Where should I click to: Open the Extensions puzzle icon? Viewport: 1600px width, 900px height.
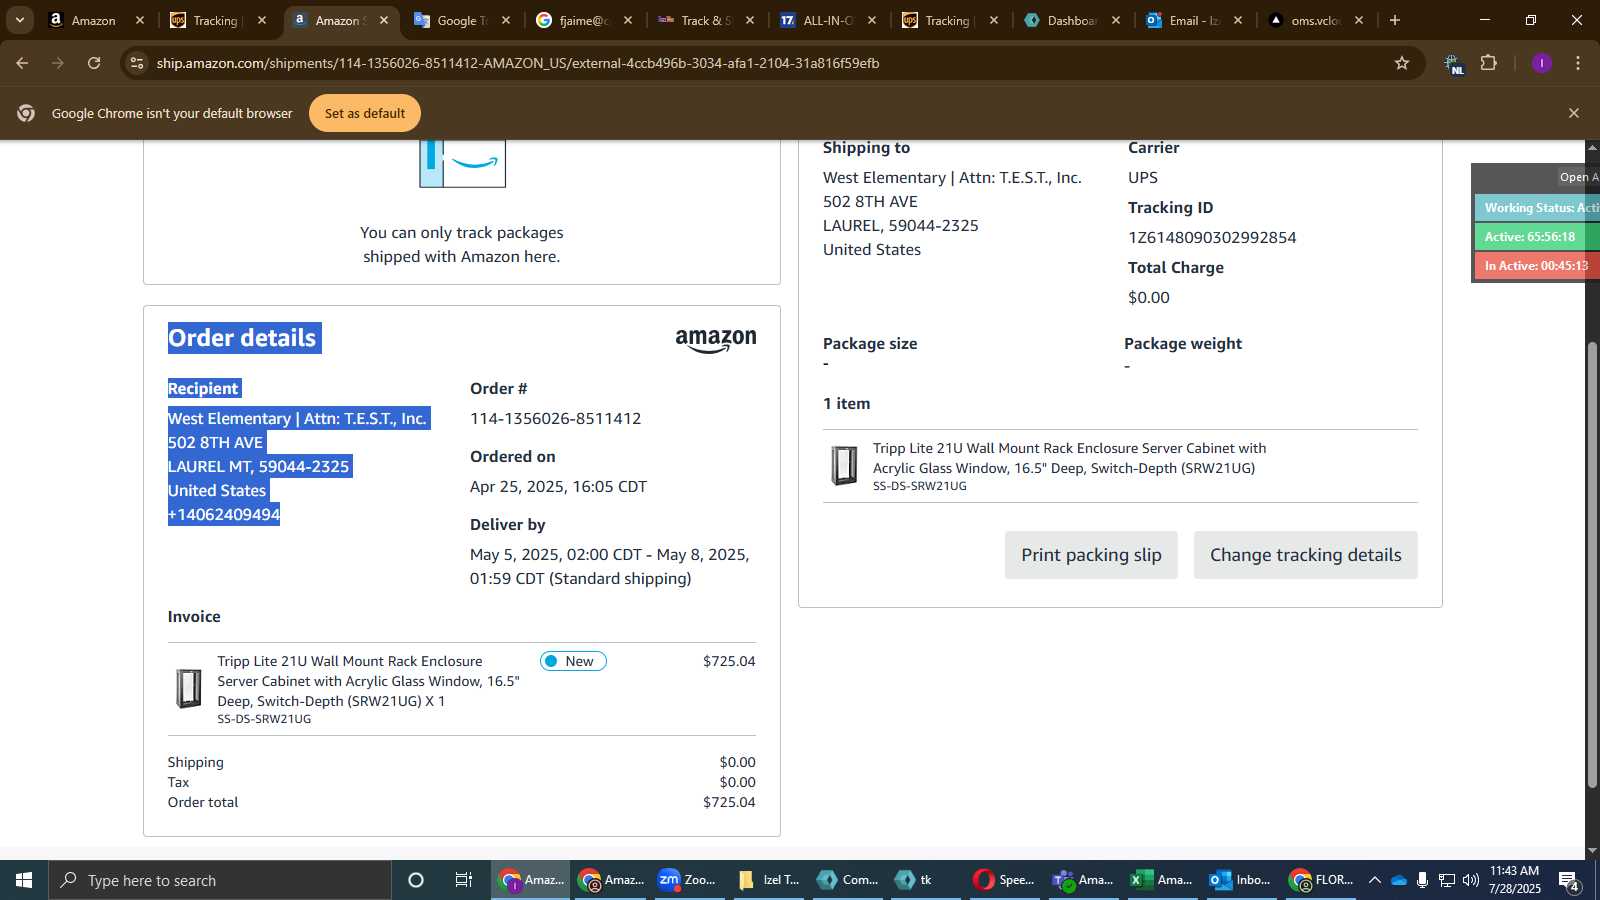click(x=1489, y=63)
